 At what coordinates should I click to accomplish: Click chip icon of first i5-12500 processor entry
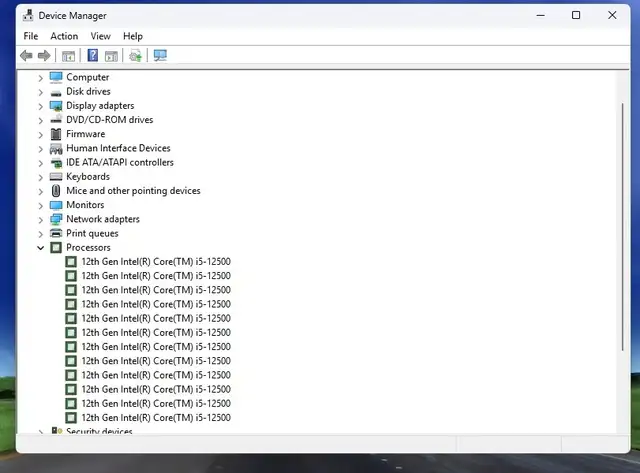71,262
